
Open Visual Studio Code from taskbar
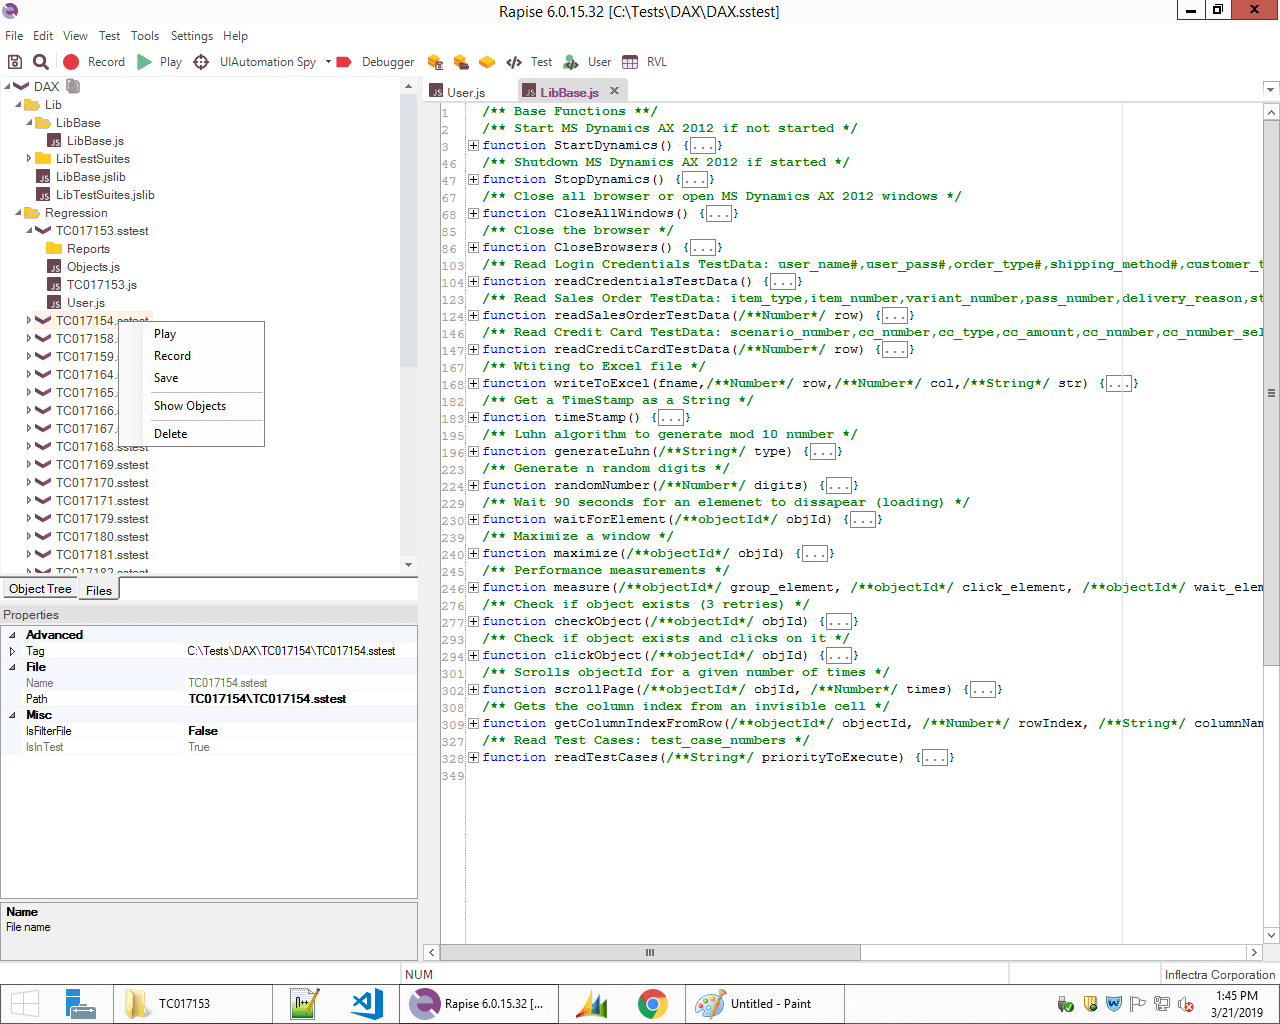pyautogui.click(x=367, y=1003)
